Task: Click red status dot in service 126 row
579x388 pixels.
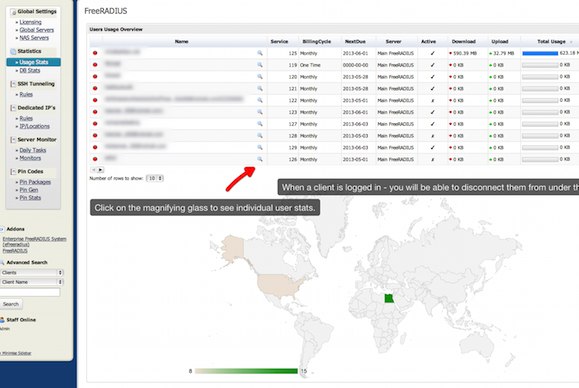Action: pyautogui.click(x=95, y=159)
